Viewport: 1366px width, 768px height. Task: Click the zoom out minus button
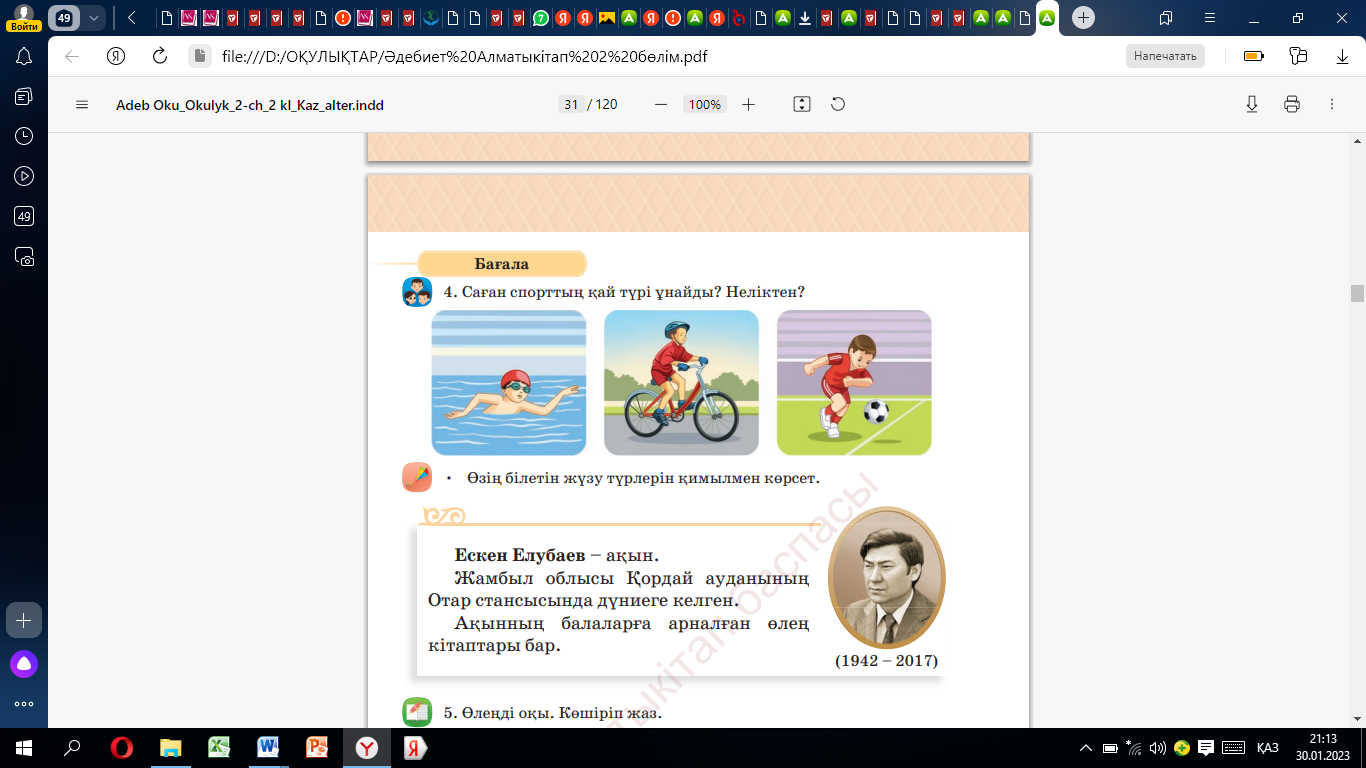(x=660, y=104)
